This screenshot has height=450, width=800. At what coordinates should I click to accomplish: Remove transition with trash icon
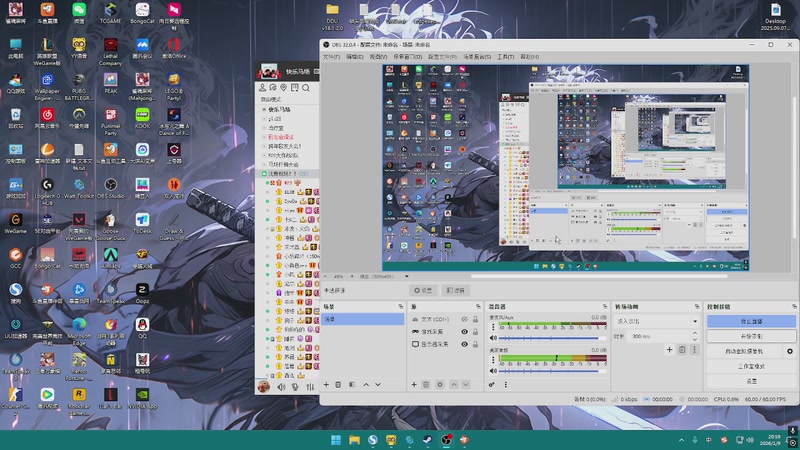pyautogui.click(x=682, y=349)
